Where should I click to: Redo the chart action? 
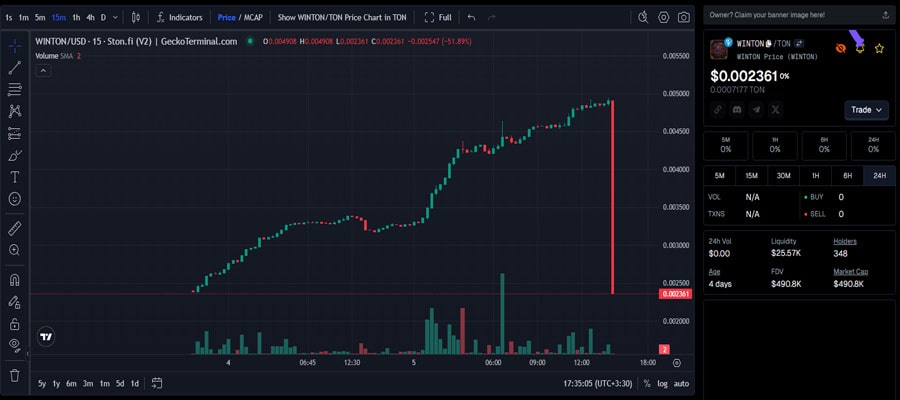coord(491,17)
